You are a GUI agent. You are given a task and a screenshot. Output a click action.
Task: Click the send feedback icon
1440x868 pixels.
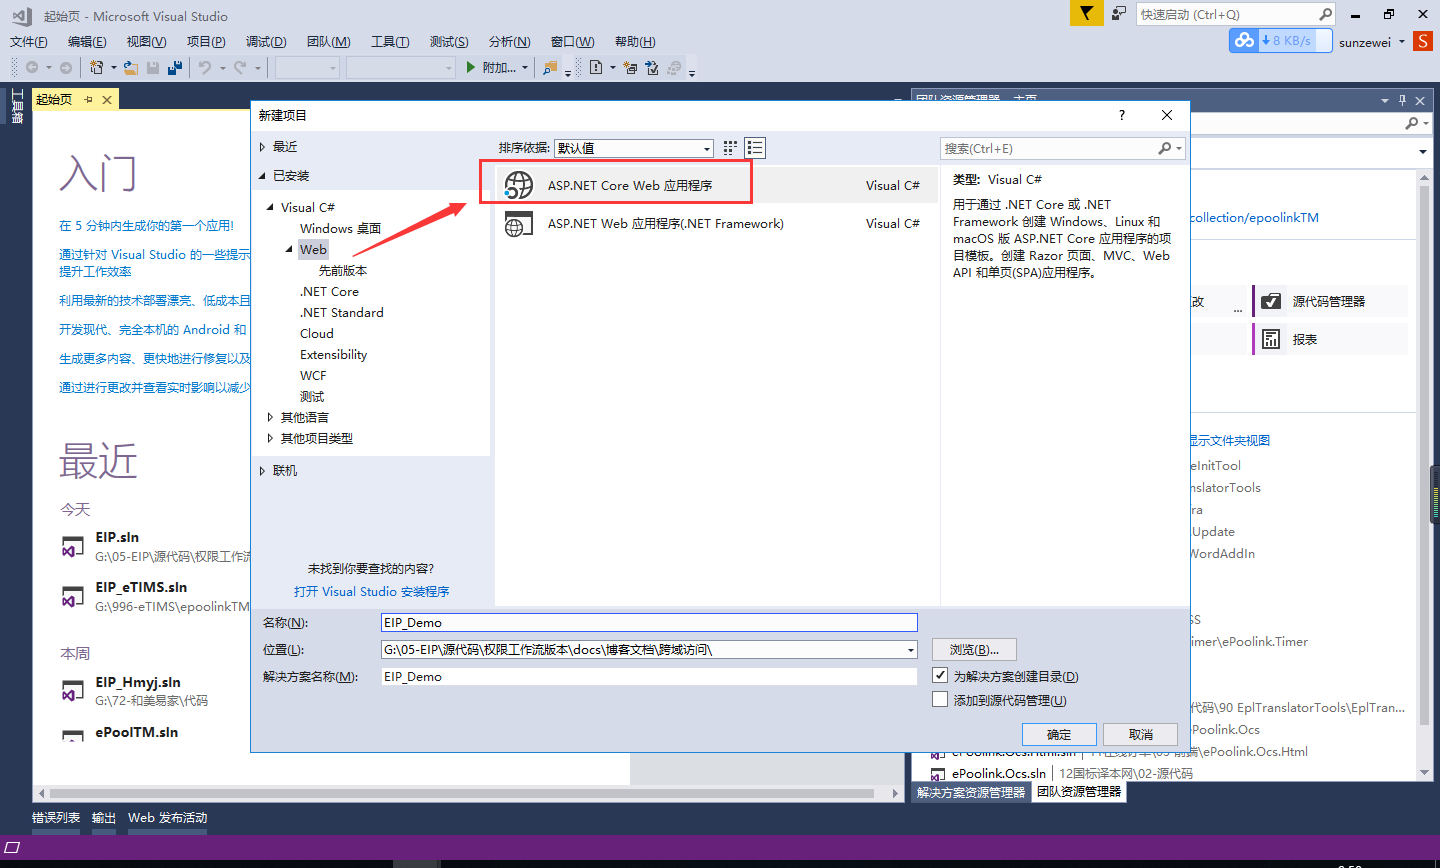click(1119, 13)
